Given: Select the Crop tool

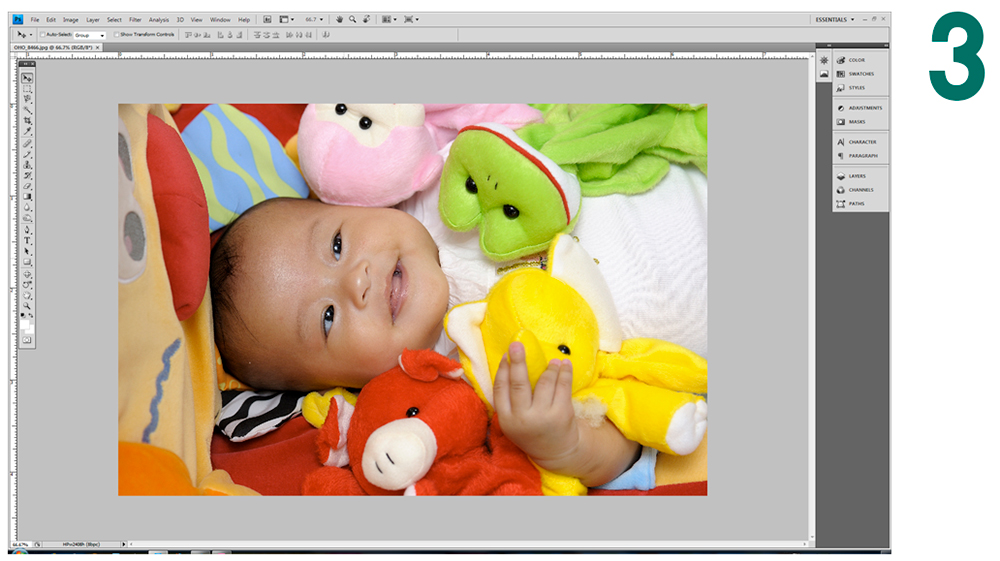Looking at the screenshot, I should (x=27, y=121).
